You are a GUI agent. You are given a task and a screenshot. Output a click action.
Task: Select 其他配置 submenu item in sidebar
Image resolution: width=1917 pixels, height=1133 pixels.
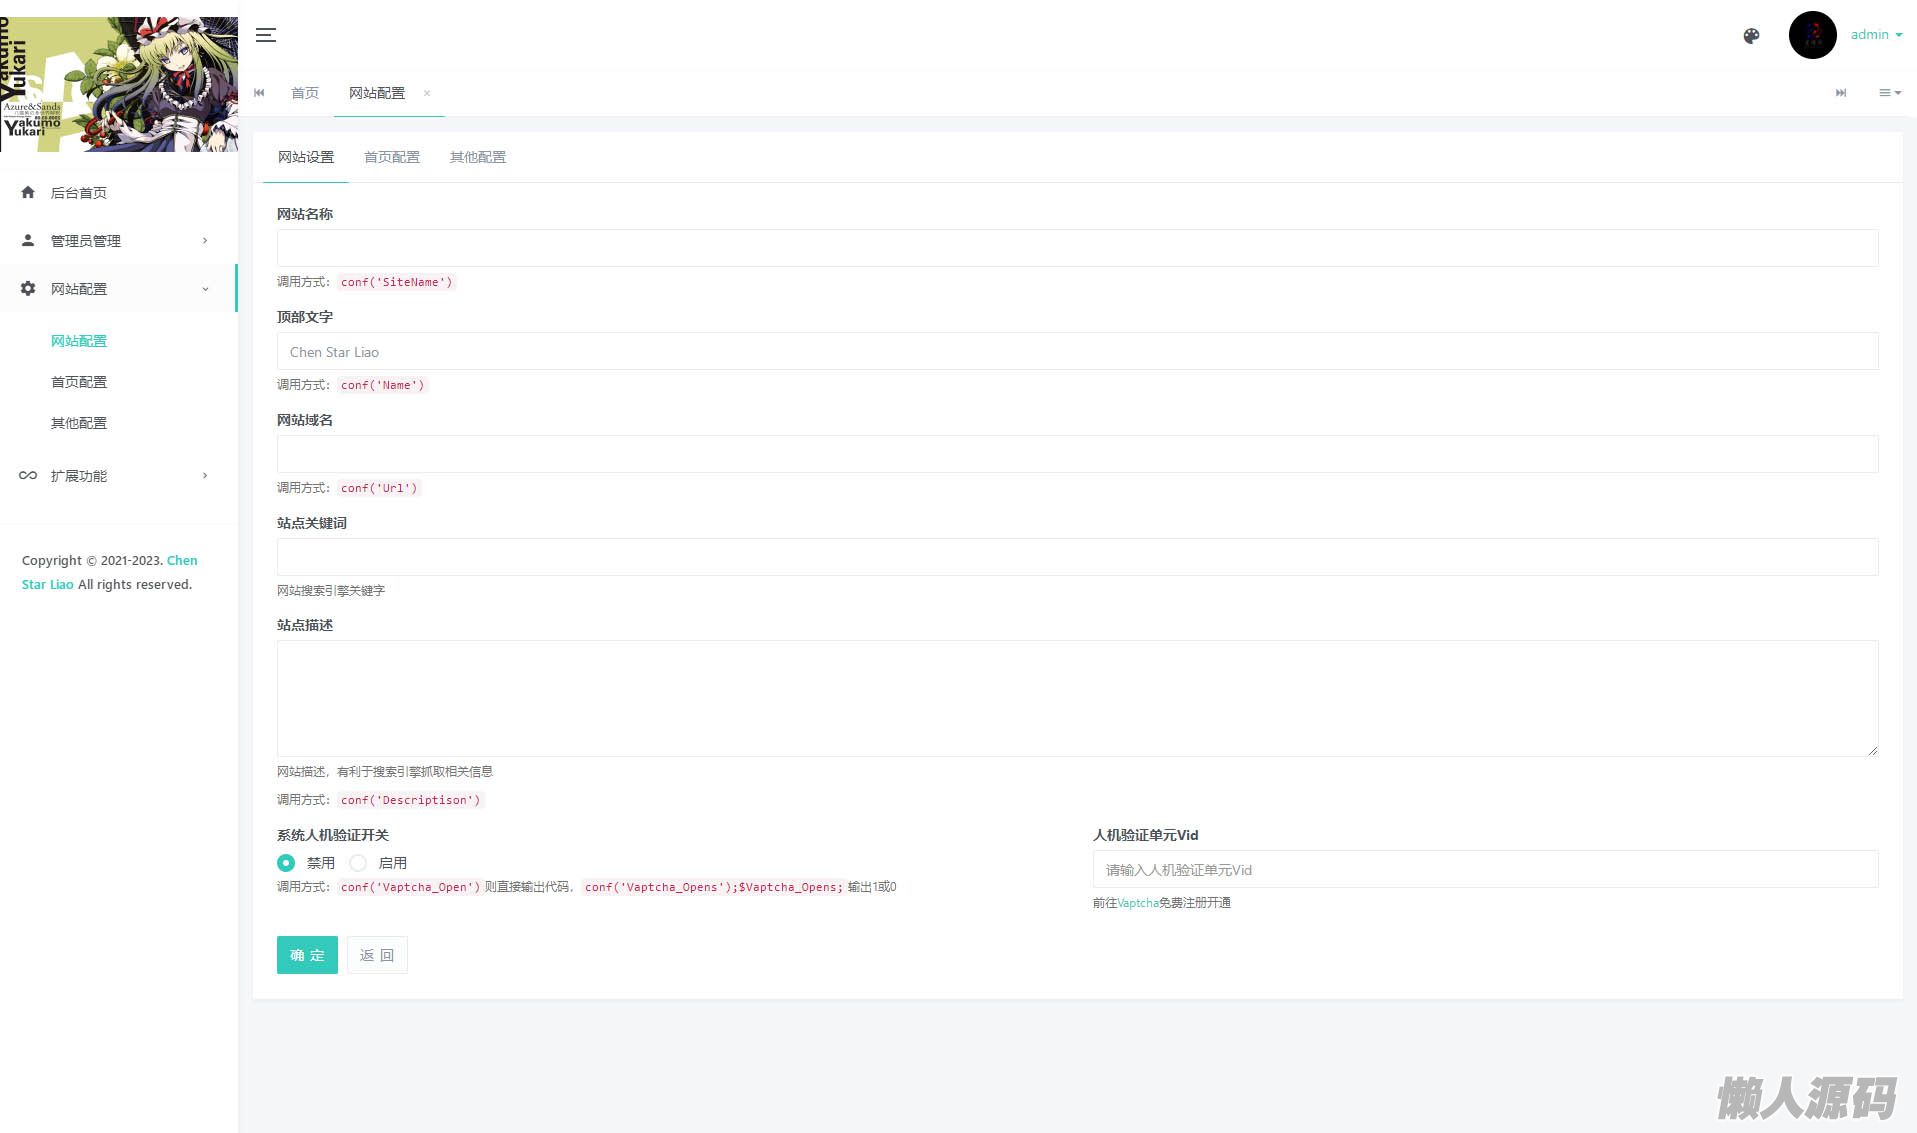tap(79, 423)
